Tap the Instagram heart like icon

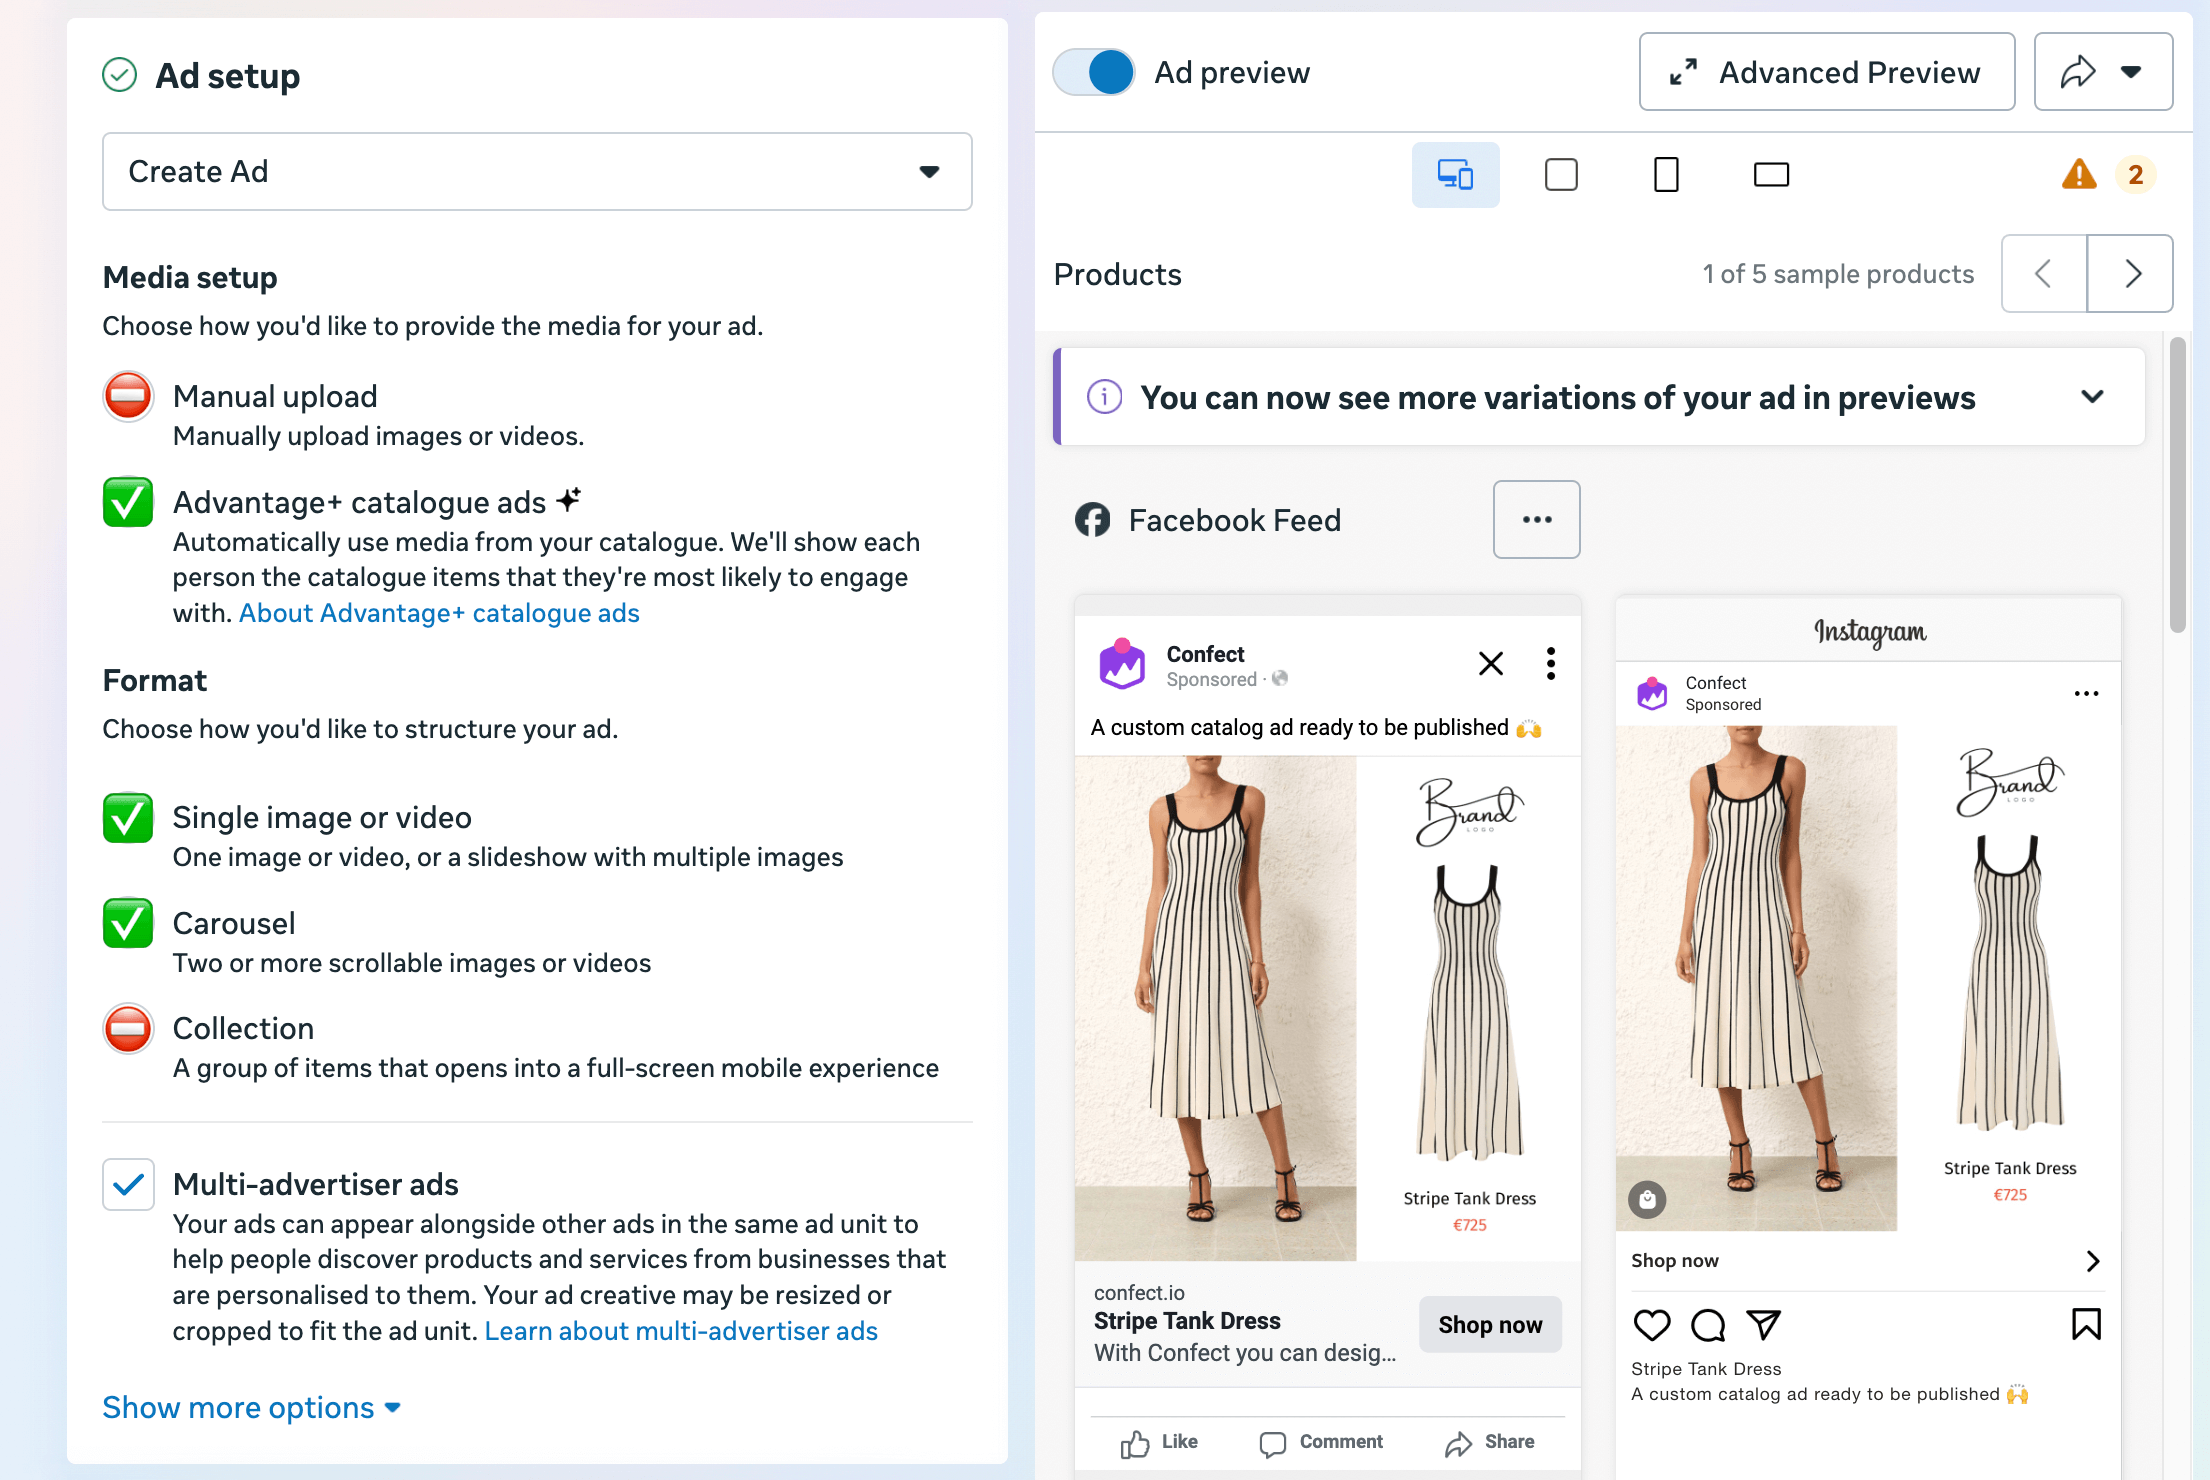click(x=1651, y=1325)
